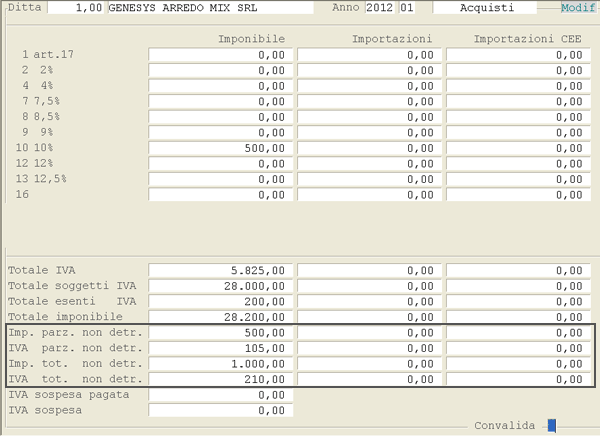Screen dimensions: 600x436
Task: Click Imp. parz. non detr. value 500,00
Action: [220, 332]
